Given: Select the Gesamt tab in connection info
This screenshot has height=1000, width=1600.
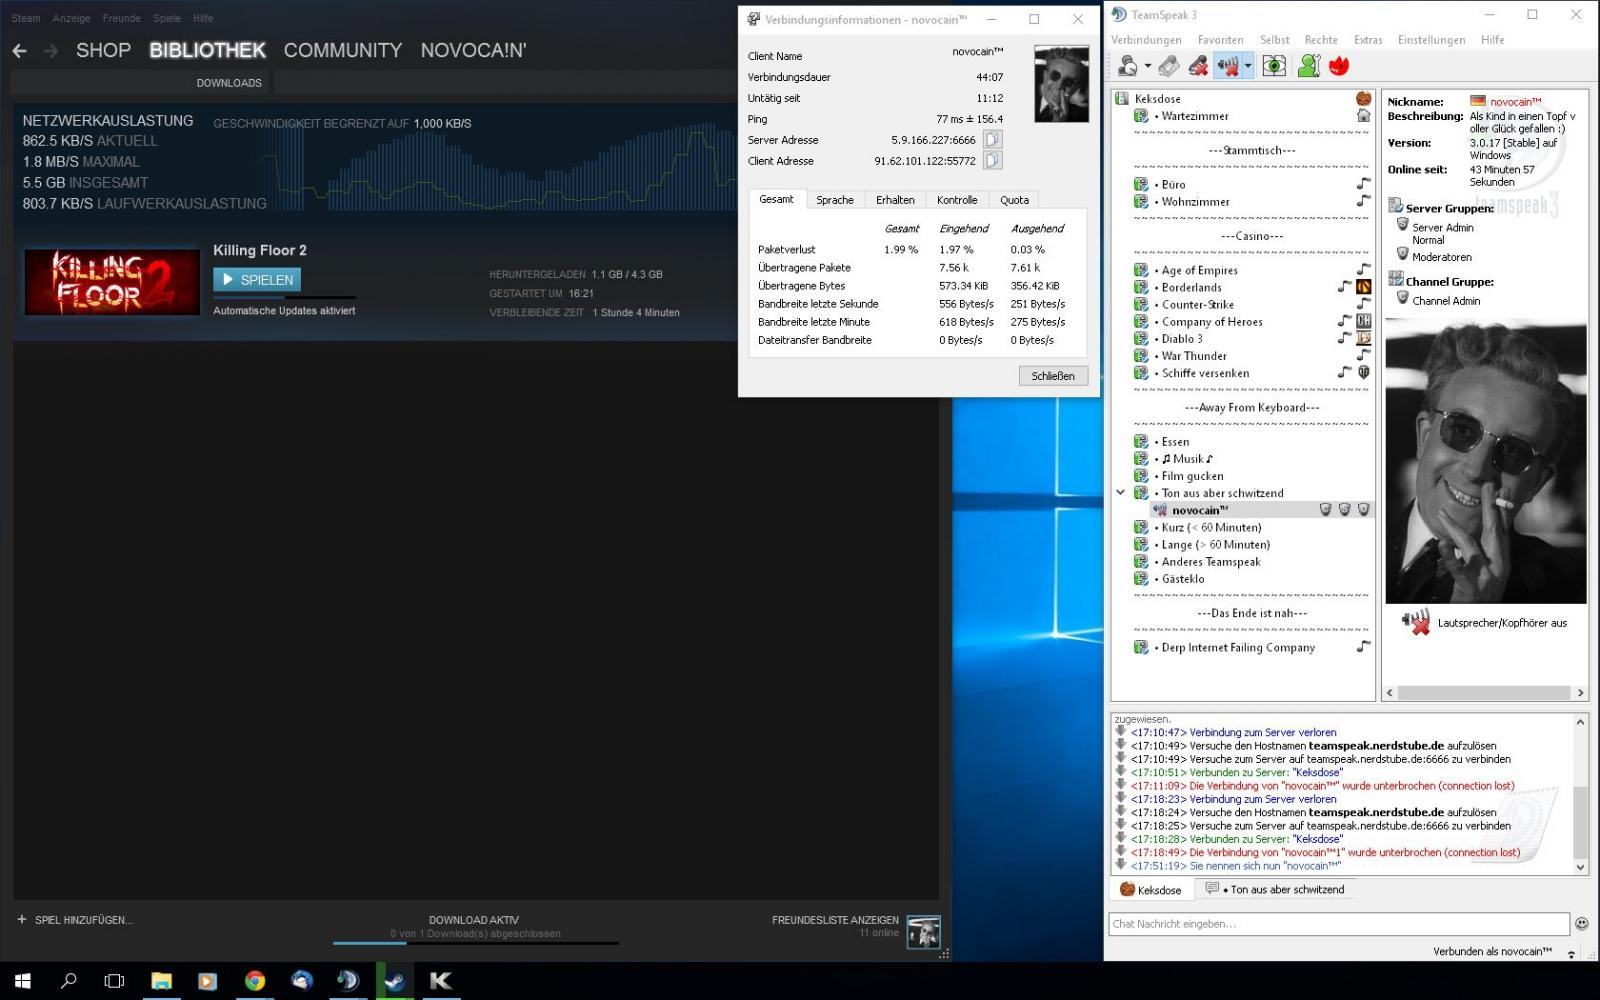Looking at the screenshot, I should [776, 199].
